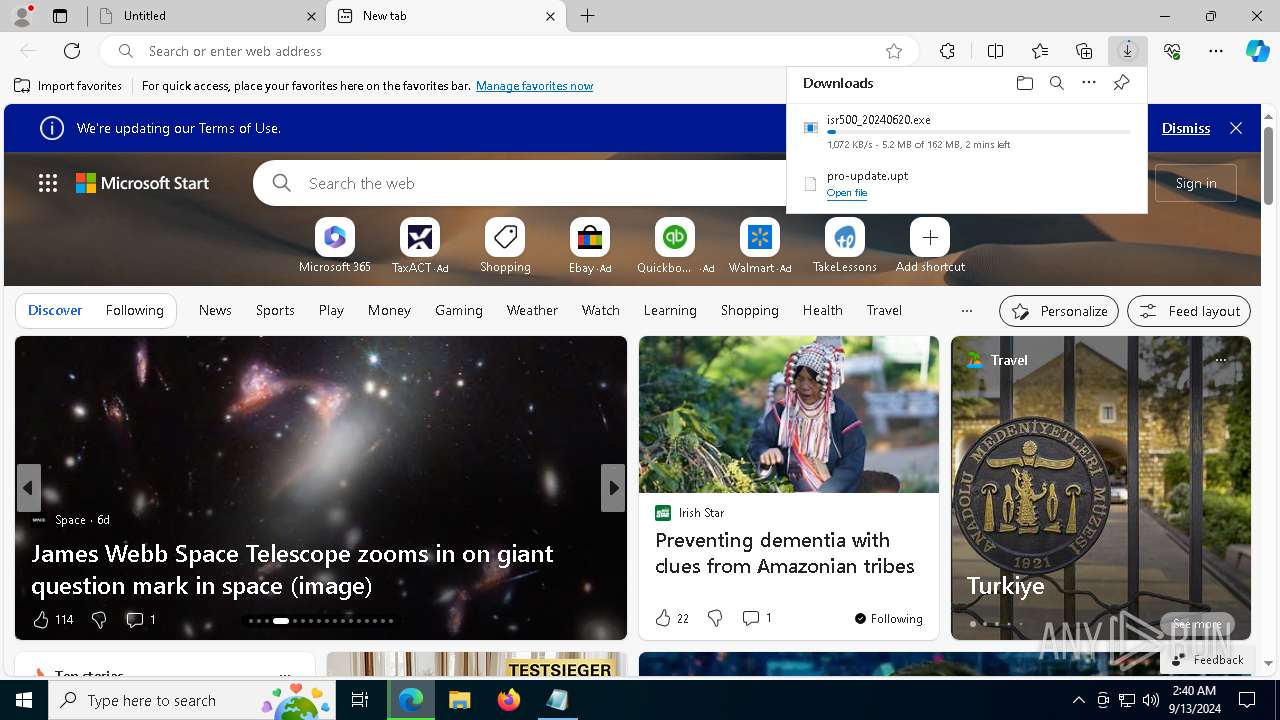Open the Extensions puzzle icon
The width and height of the screenshot is (1280, 720).
(947, 51)
